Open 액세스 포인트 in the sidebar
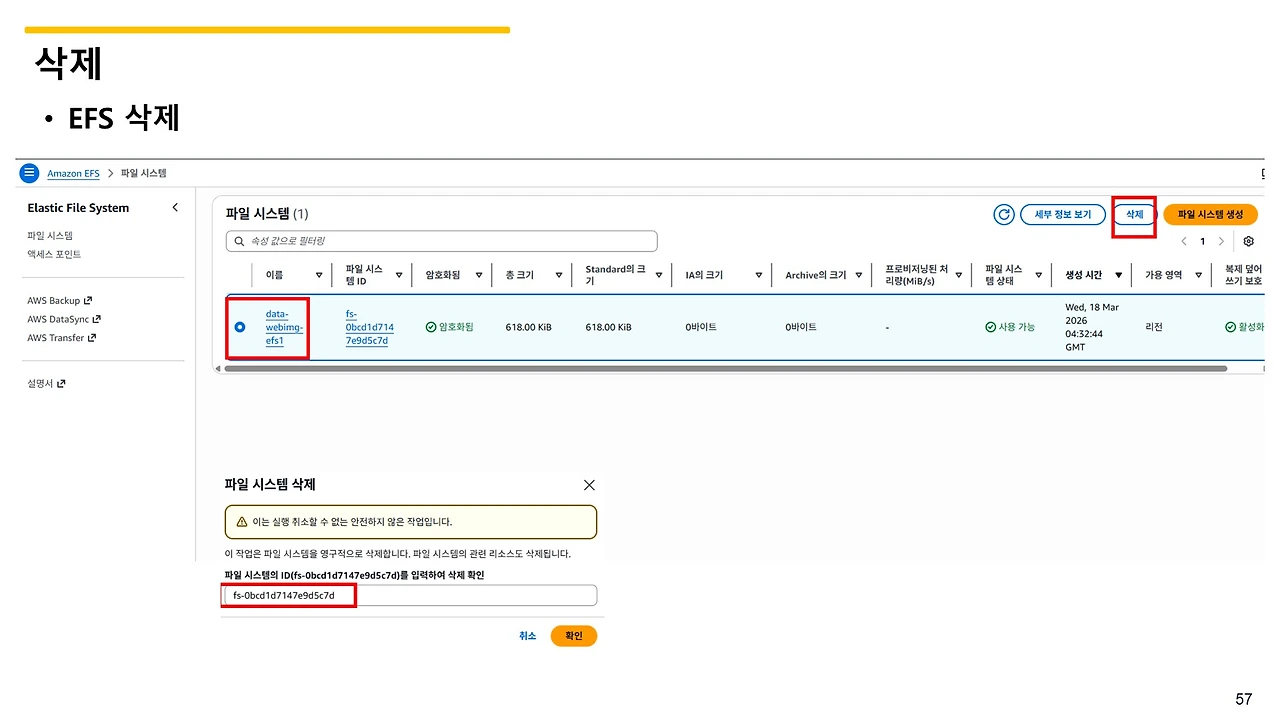 [54, 254]
